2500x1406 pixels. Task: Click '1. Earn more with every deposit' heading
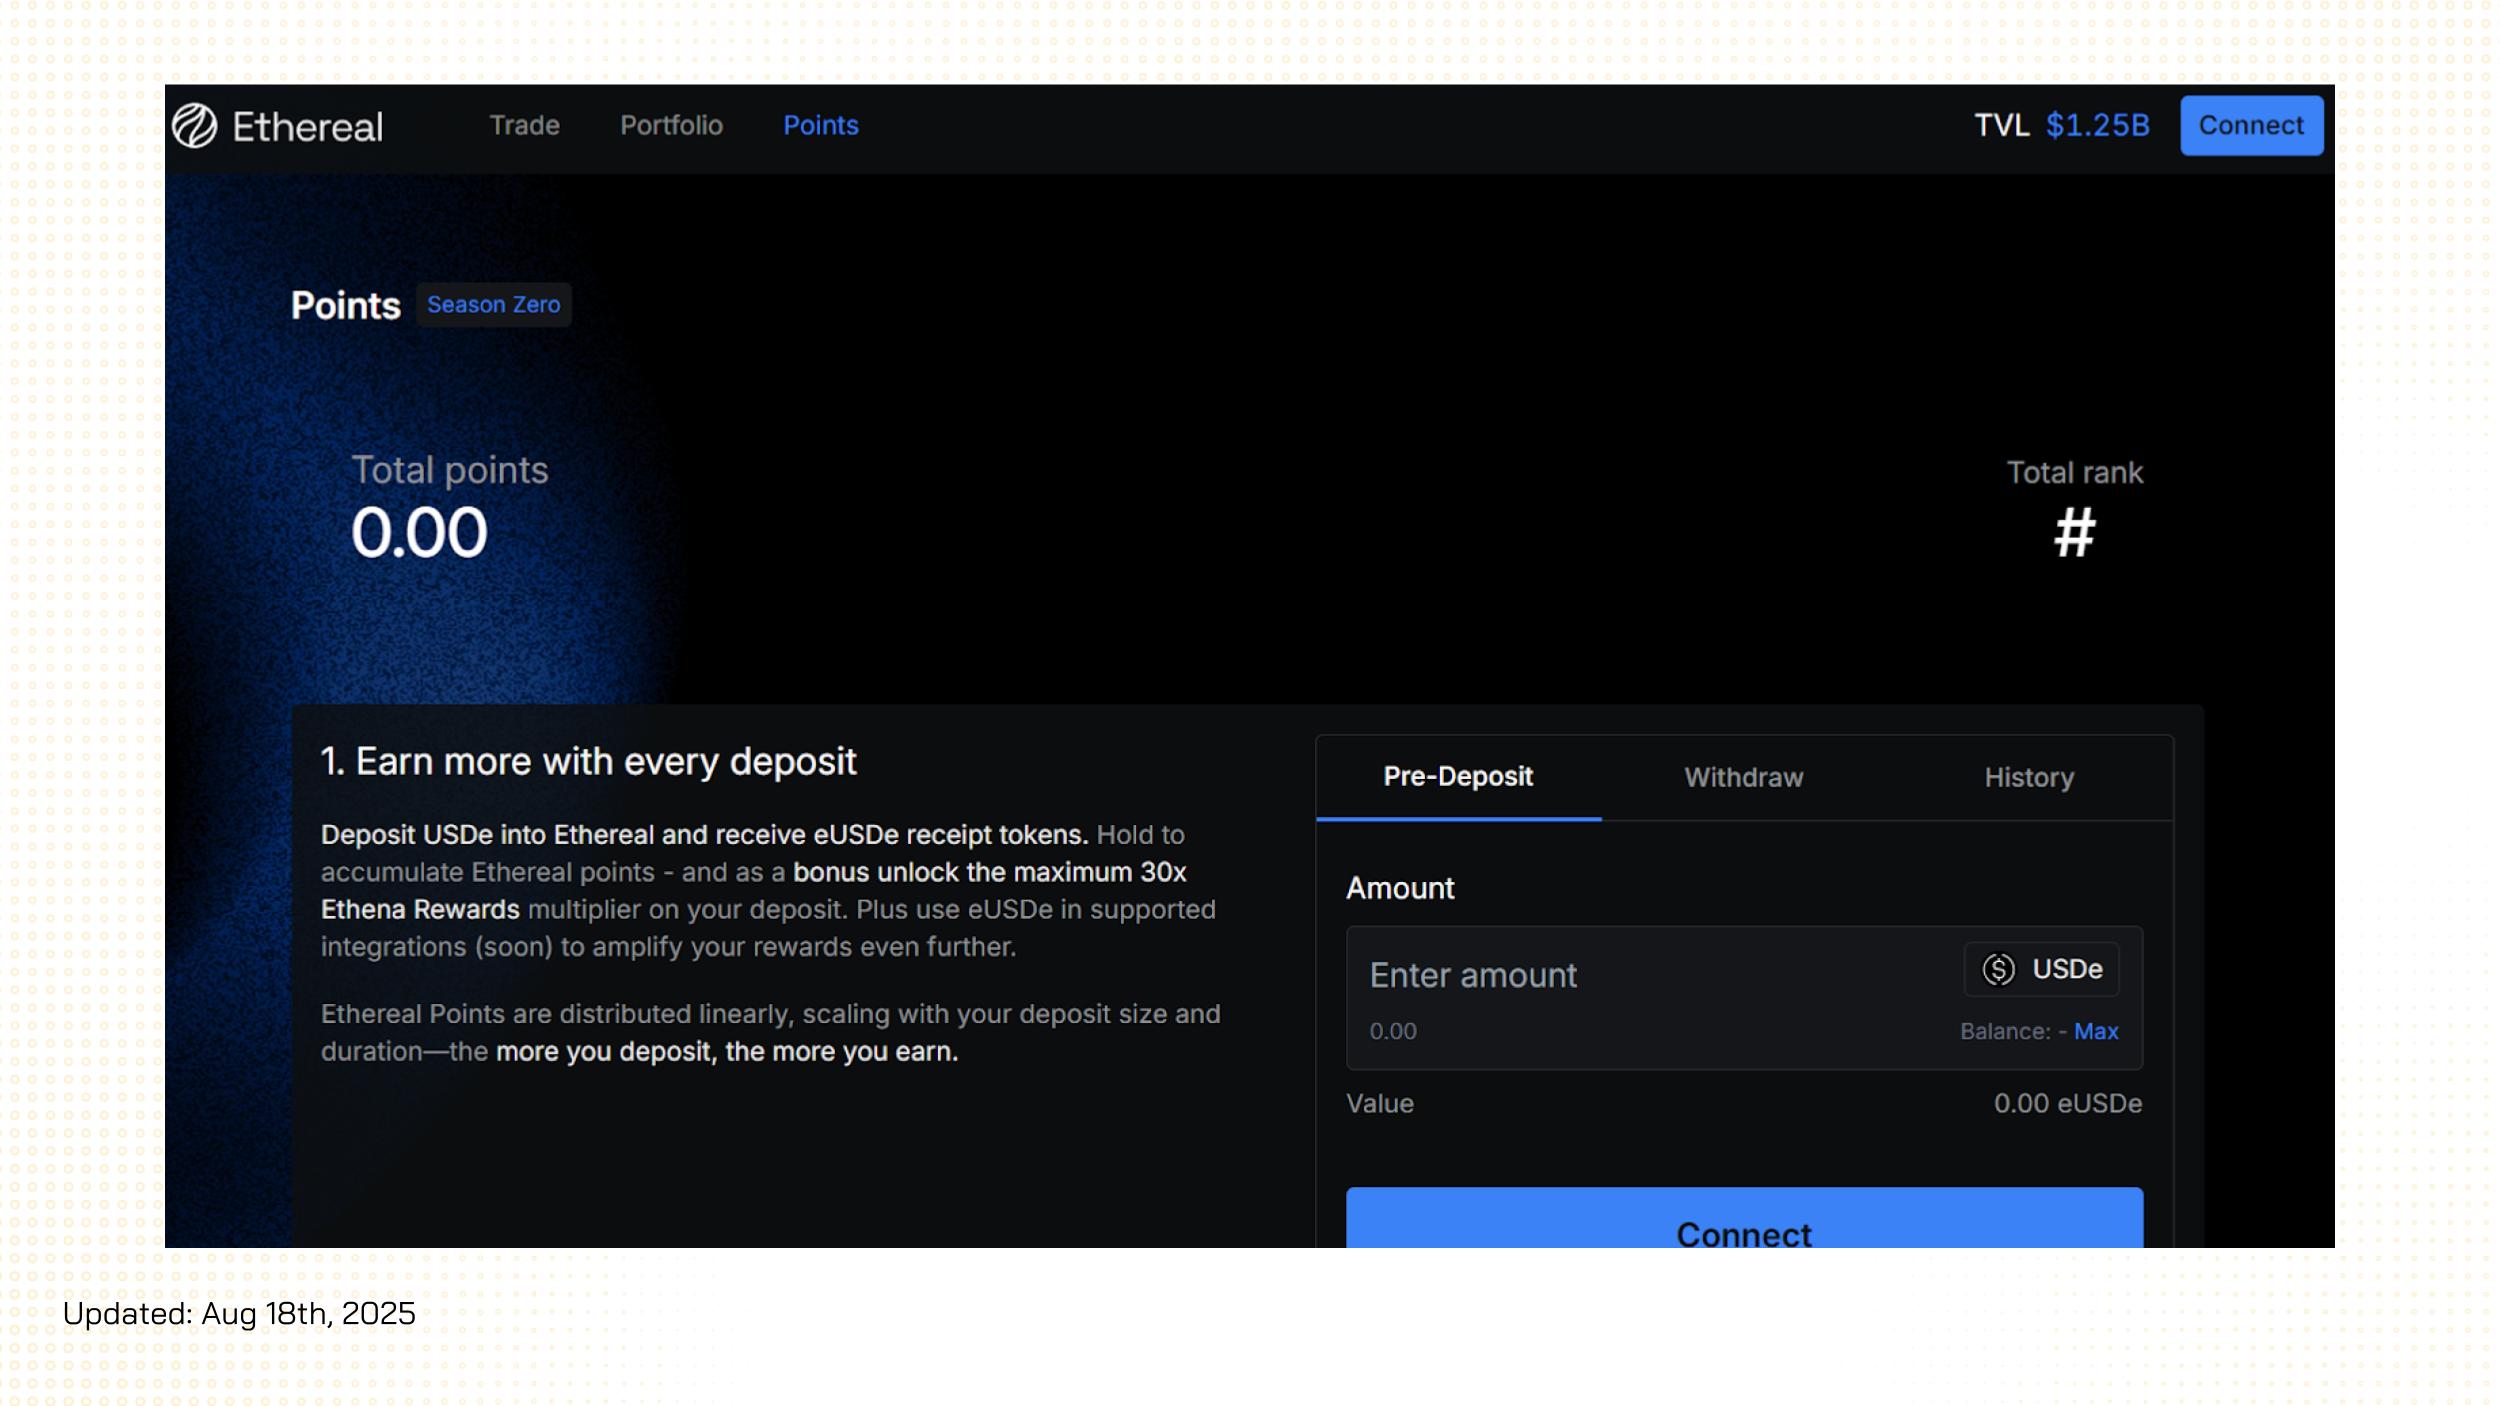pos(588,762)
